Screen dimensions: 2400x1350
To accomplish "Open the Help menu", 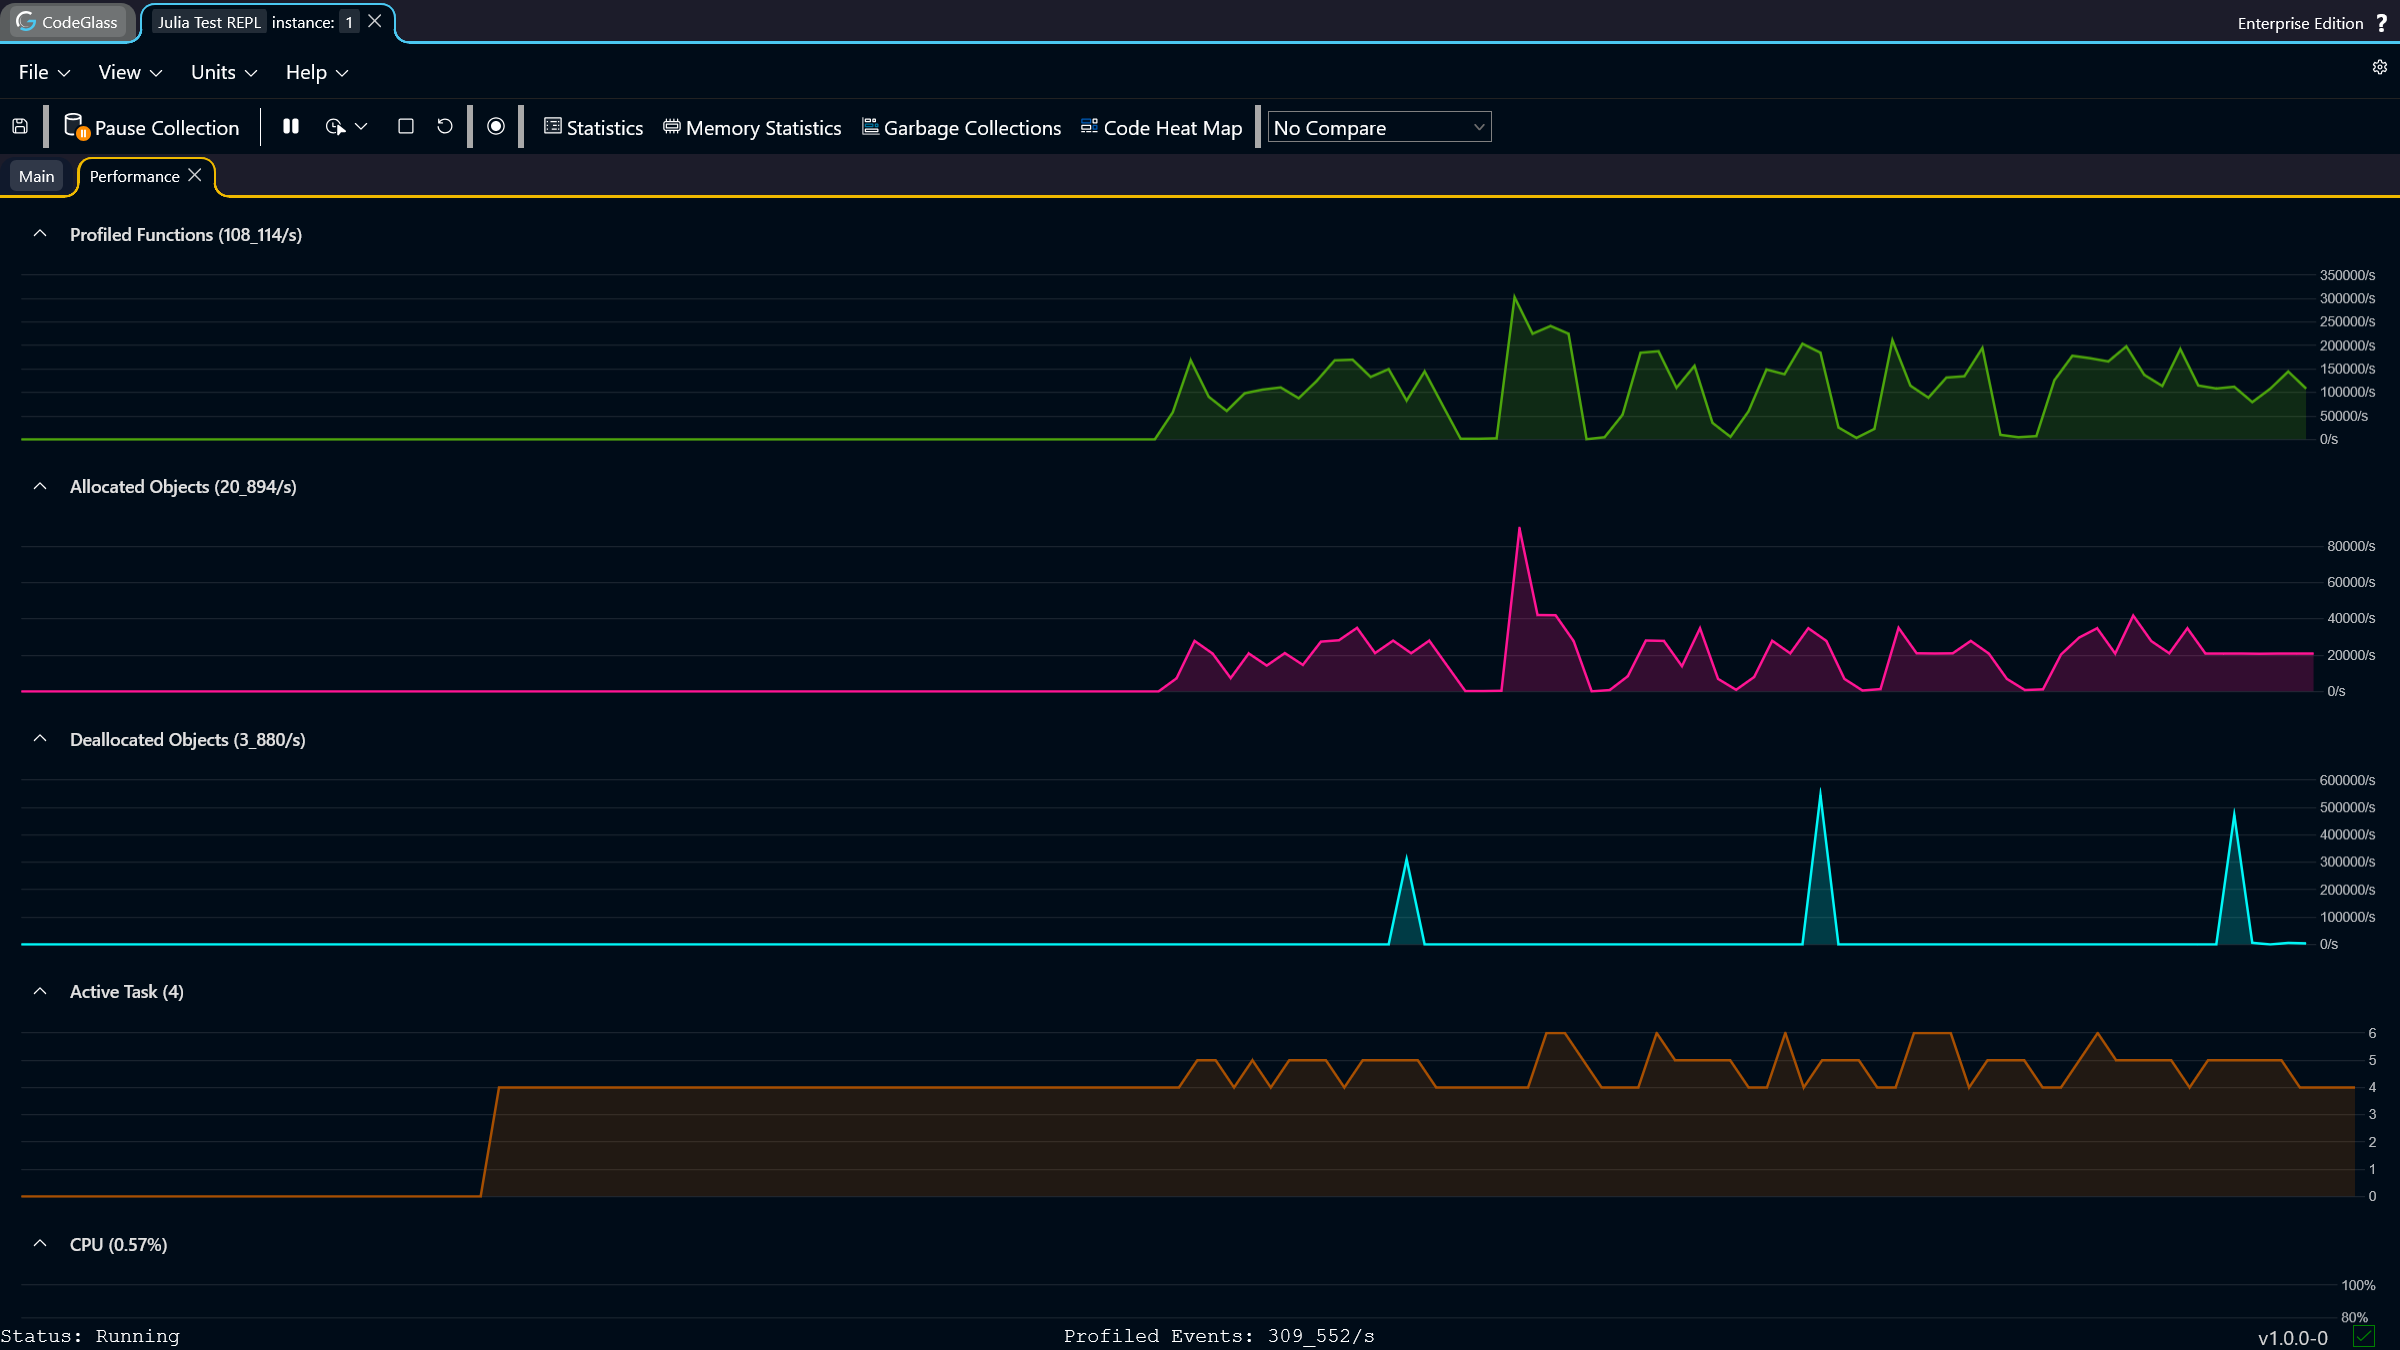I will [316, 72].
